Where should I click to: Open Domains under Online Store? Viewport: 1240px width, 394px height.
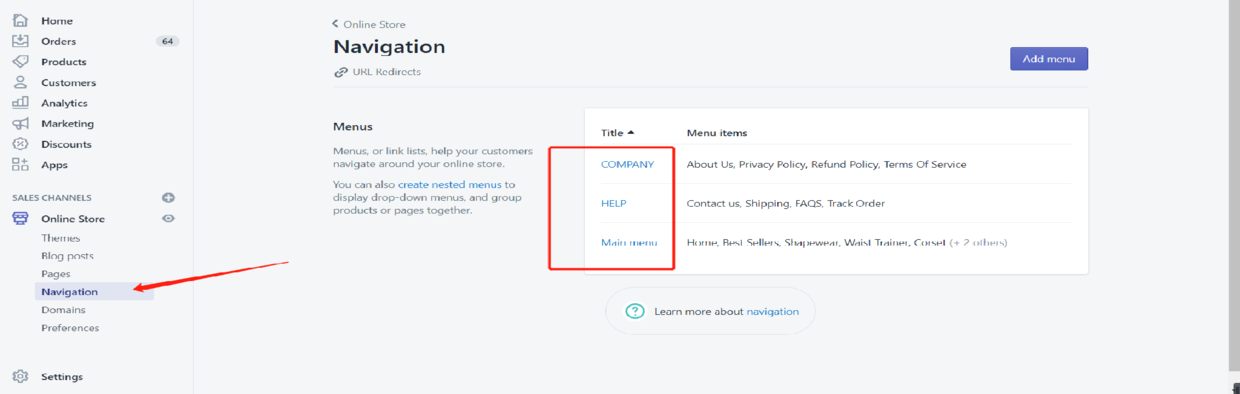click(63, 310)
